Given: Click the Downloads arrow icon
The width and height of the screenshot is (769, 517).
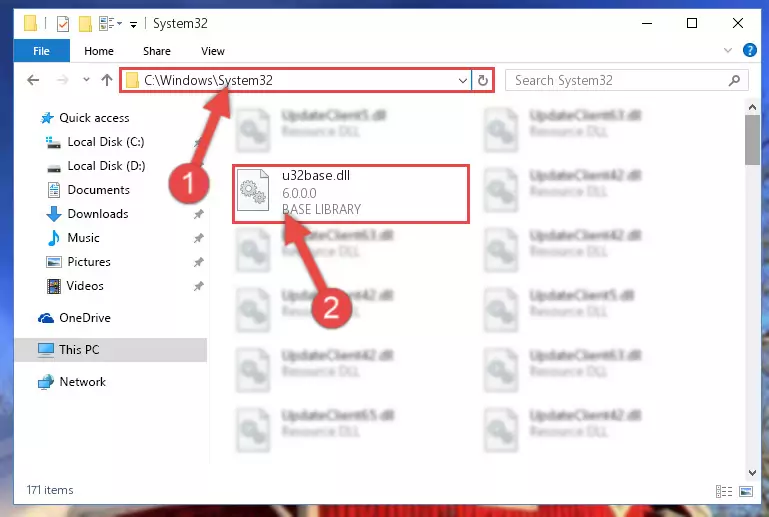Looking at the screenshot, I should point(53,214).
